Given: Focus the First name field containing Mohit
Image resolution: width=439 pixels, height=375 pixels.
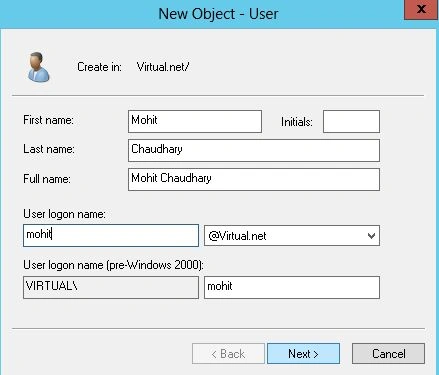Looking at the screenshot, I should tap(195, 121).
